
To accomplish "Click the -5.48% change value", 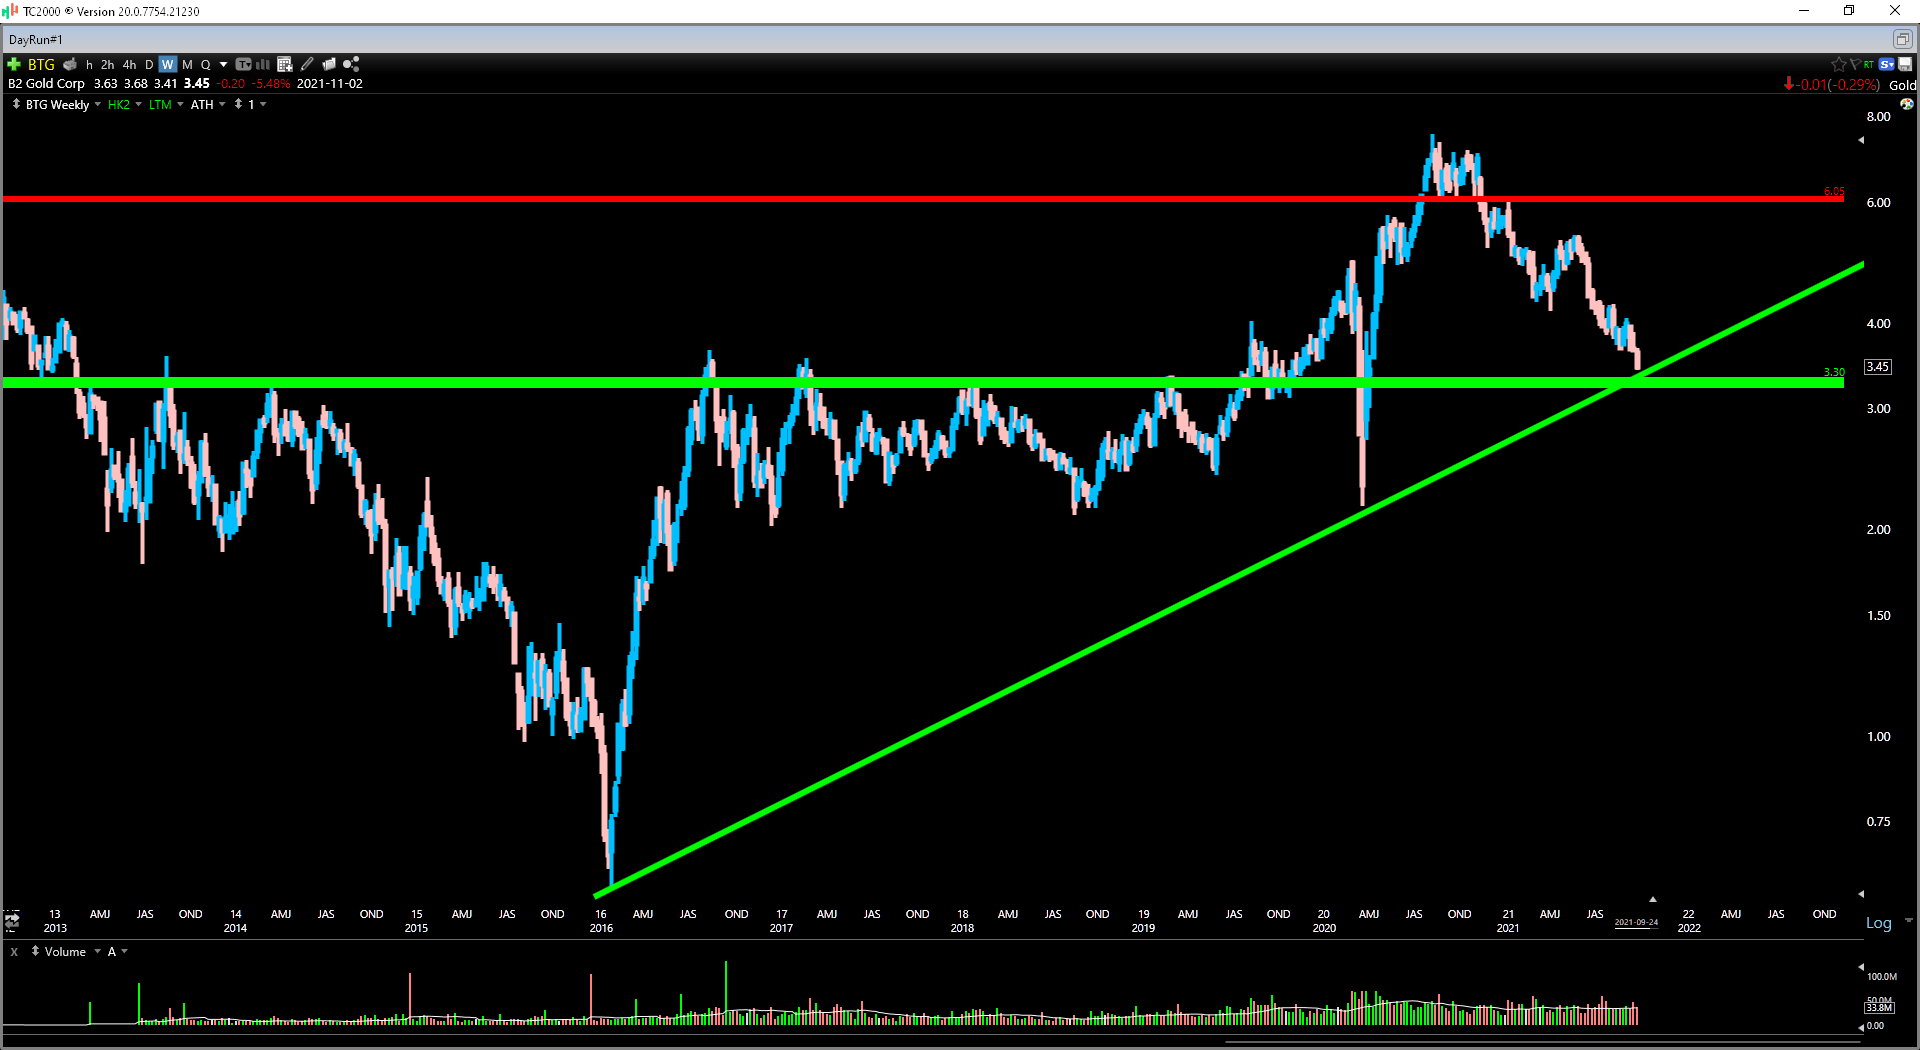I will click(271, 84).
